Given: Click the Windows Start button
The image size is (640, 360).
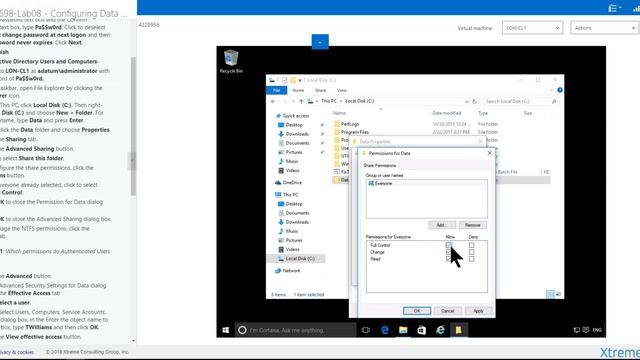Looking at the screenshot, I should click(225, 330).
